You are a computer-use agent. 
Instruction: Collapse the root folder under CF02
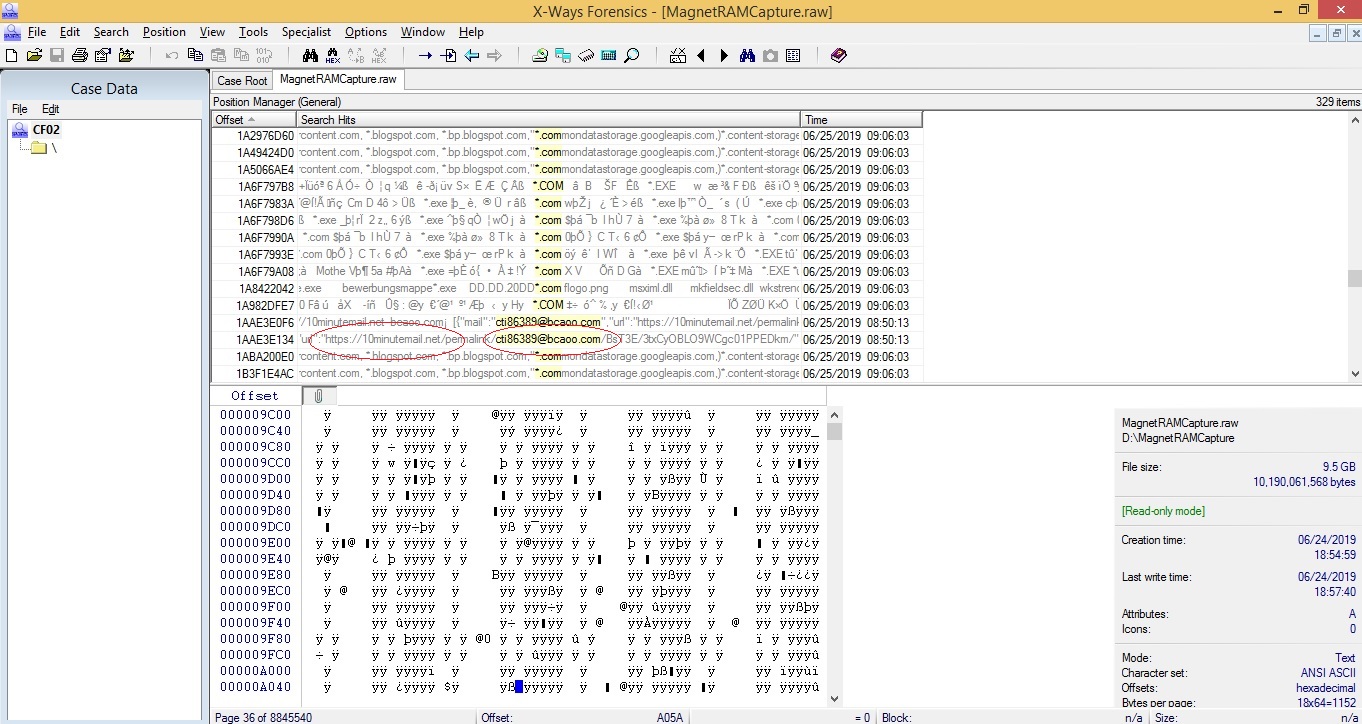(x=37, y=145)
